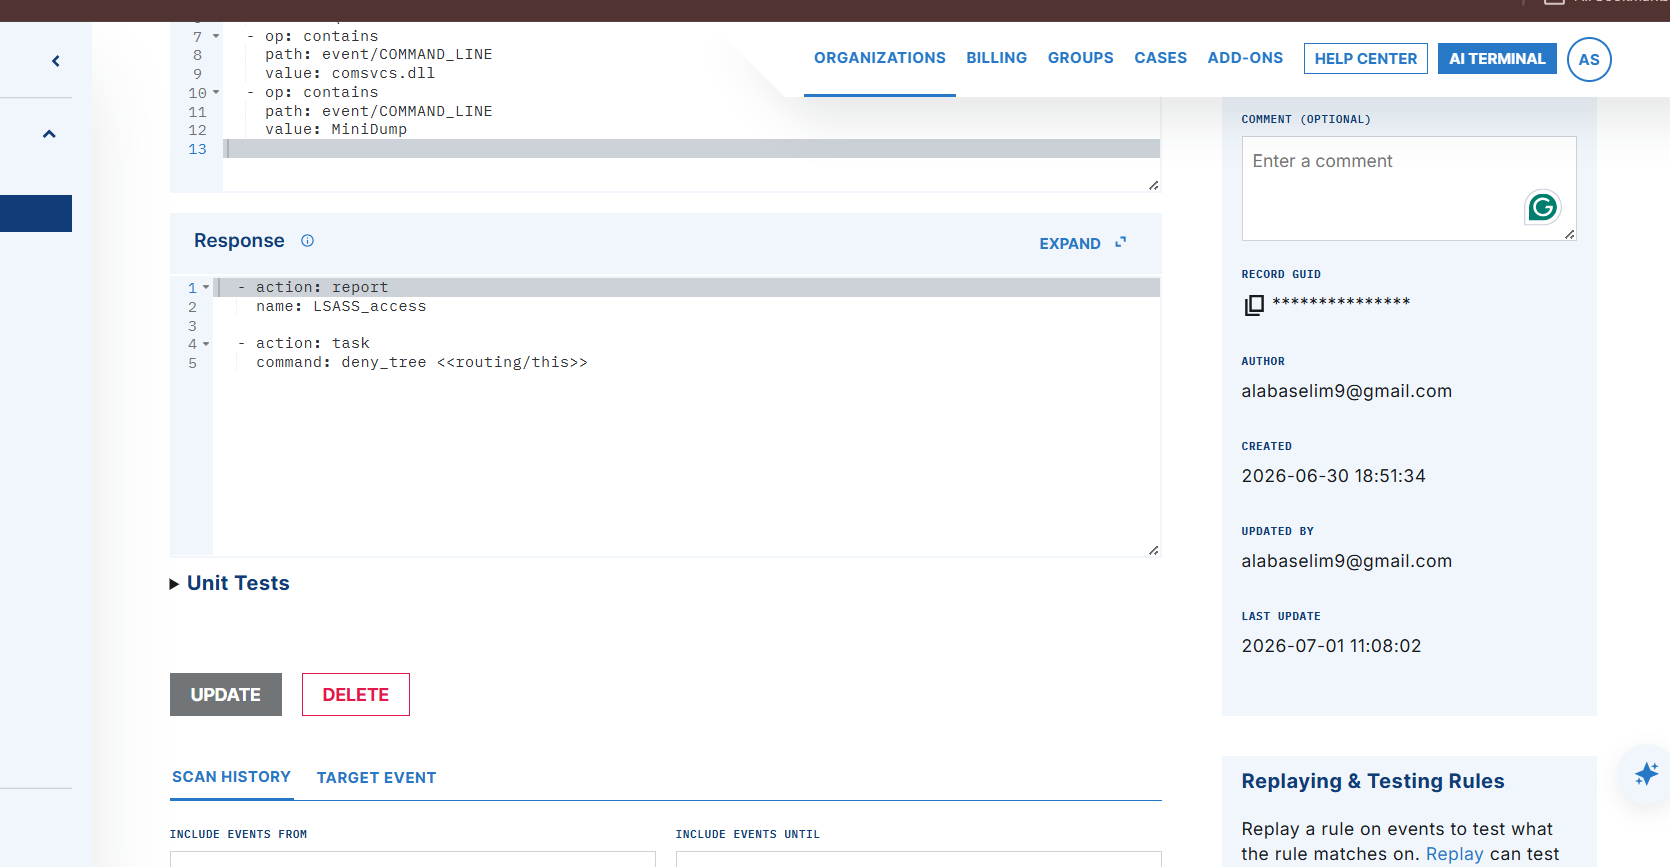Click the 'action: task' line
Image resolution: width=1670 pixels, height=867 pixels.
pos(304,344)
